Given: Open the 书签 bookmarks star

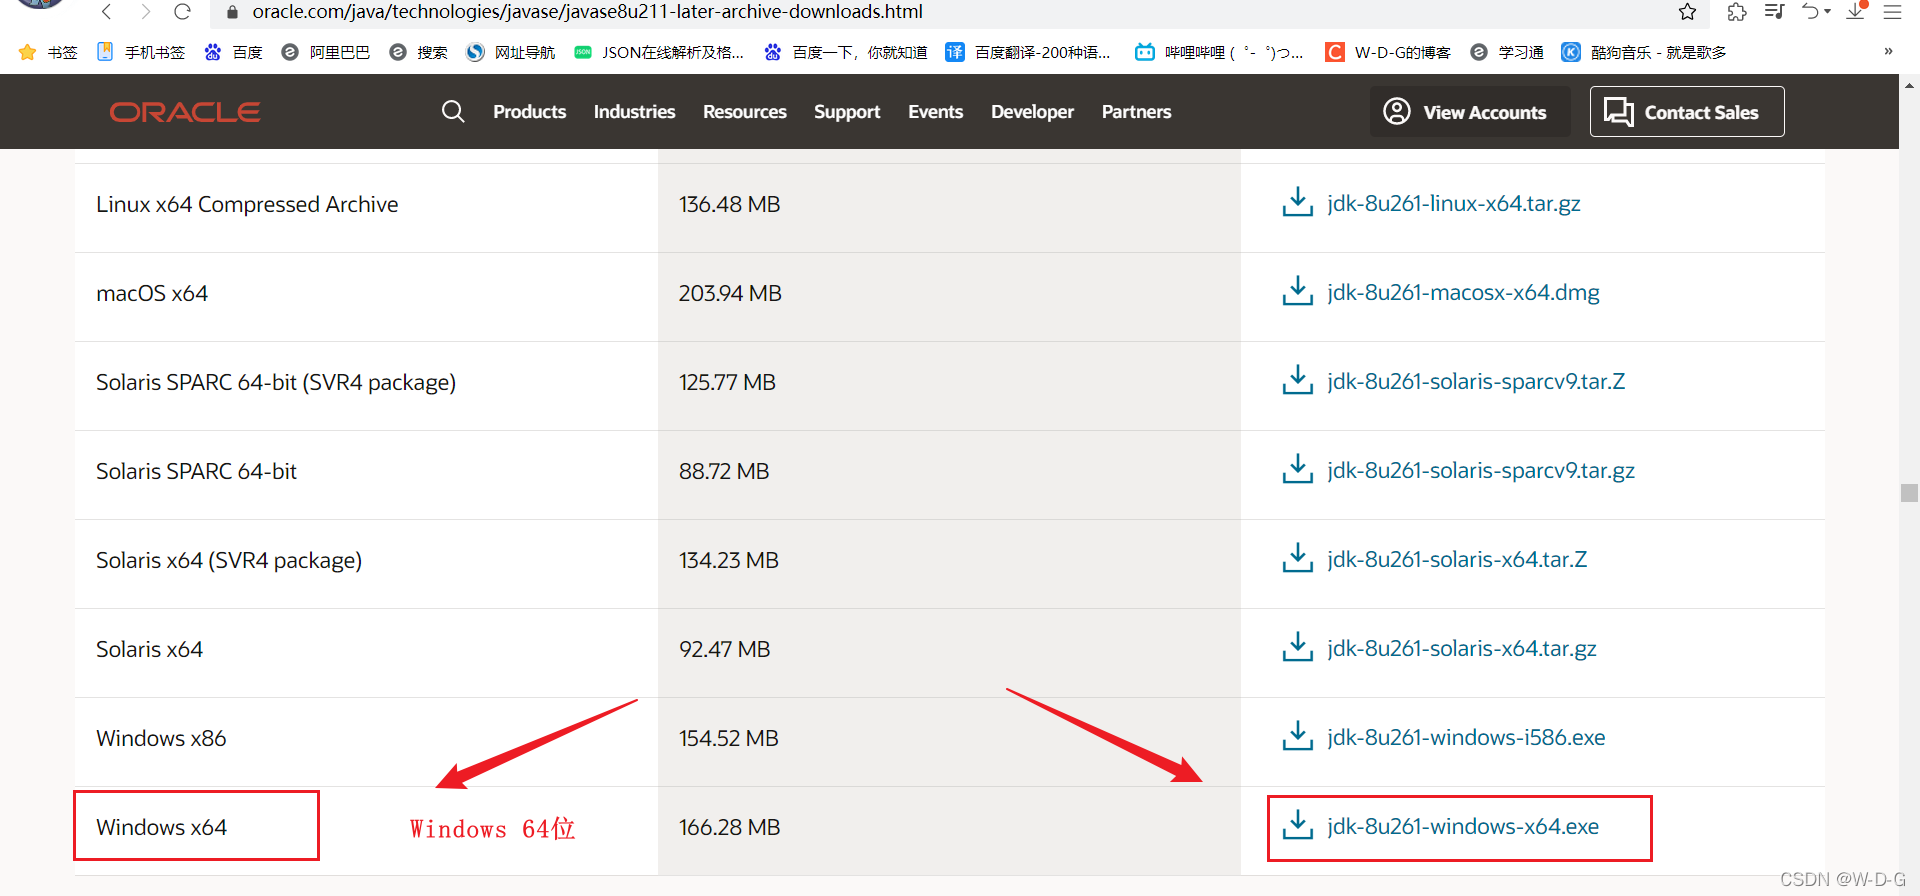Looking at the screenshot, I should (48, 52).
